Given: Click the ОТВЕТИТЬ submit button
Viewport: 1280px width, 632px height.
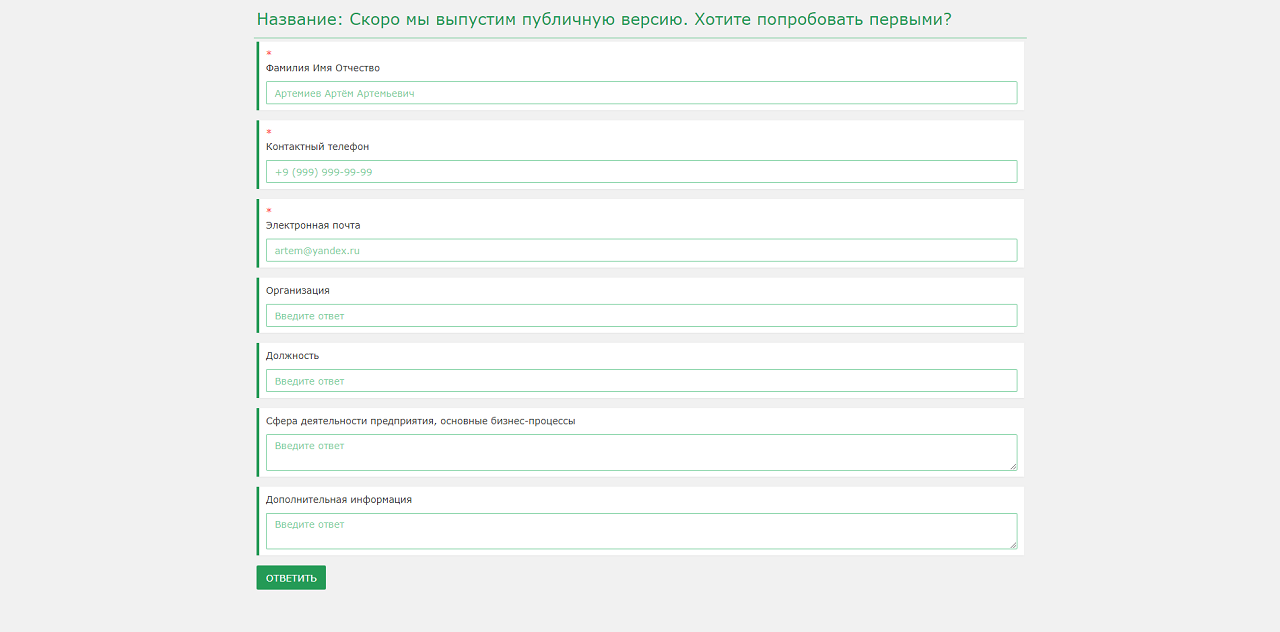Looking at the screenshot, I should click(x=290, y=577).
